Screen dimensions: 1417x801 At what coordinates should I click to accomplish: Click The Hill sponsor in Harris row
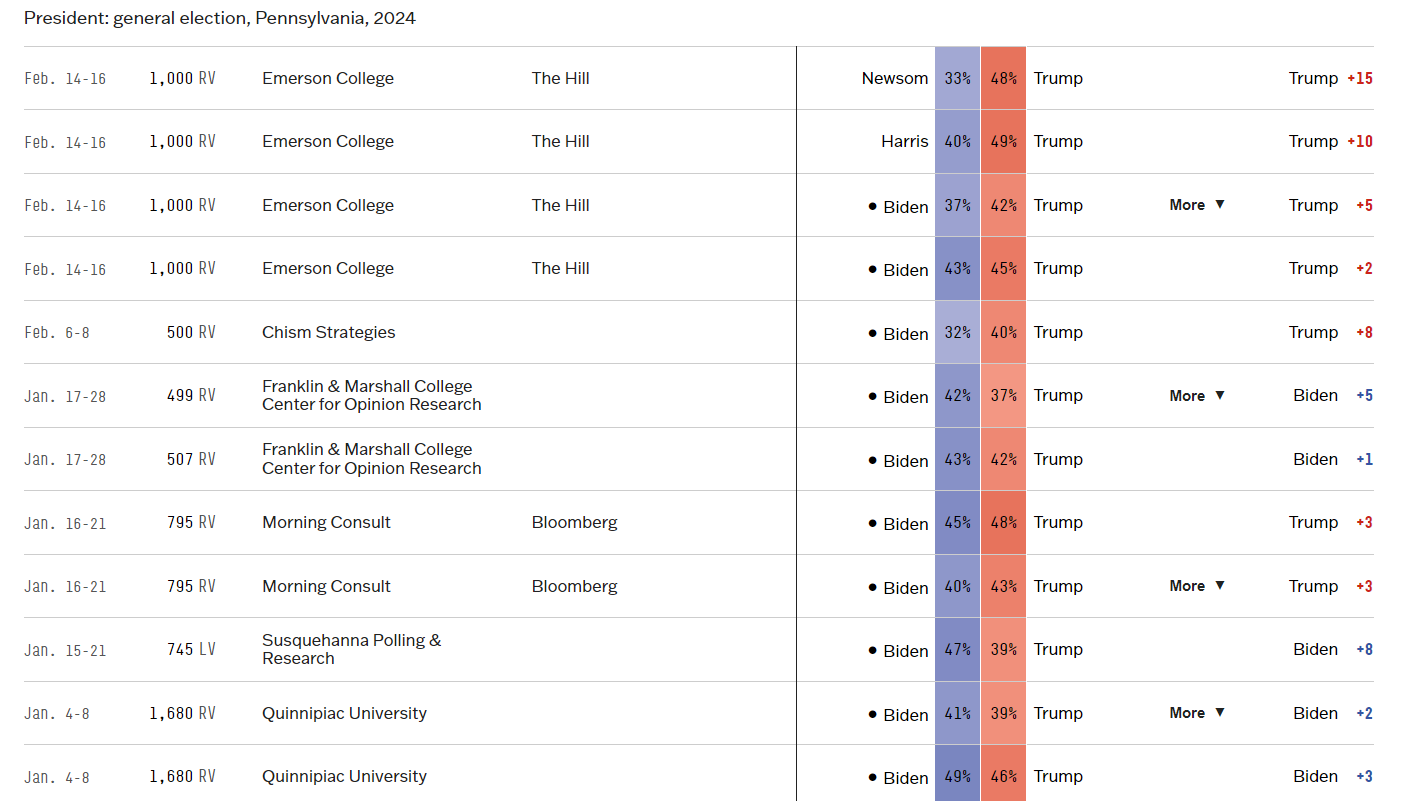pos(560,141)
